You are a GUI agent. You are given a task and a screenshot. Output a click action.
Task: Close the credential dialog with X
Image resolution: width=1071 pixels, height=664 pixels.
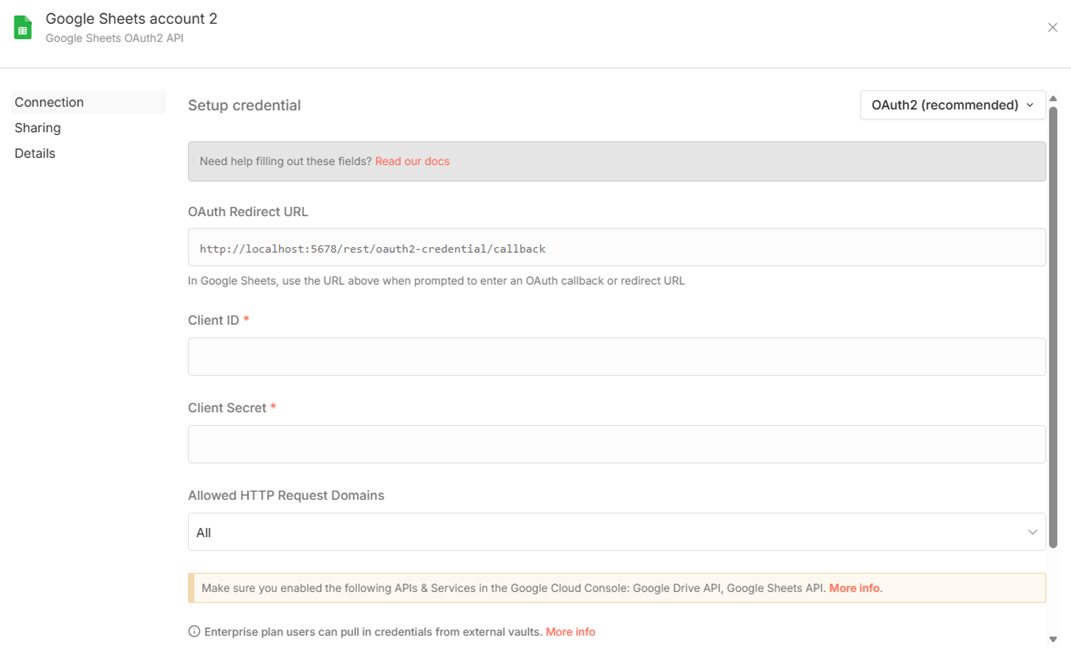pyautogui.click(x=1052, y=28)
